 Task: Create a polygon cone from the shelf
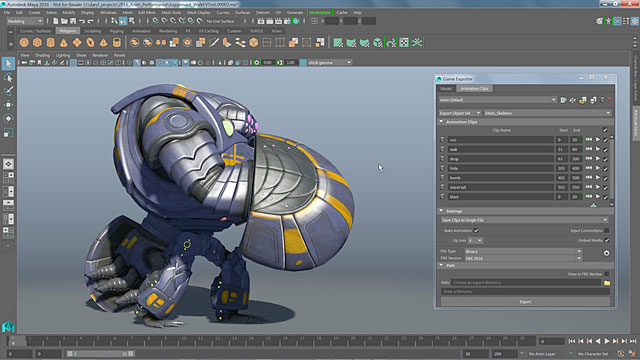64,42
